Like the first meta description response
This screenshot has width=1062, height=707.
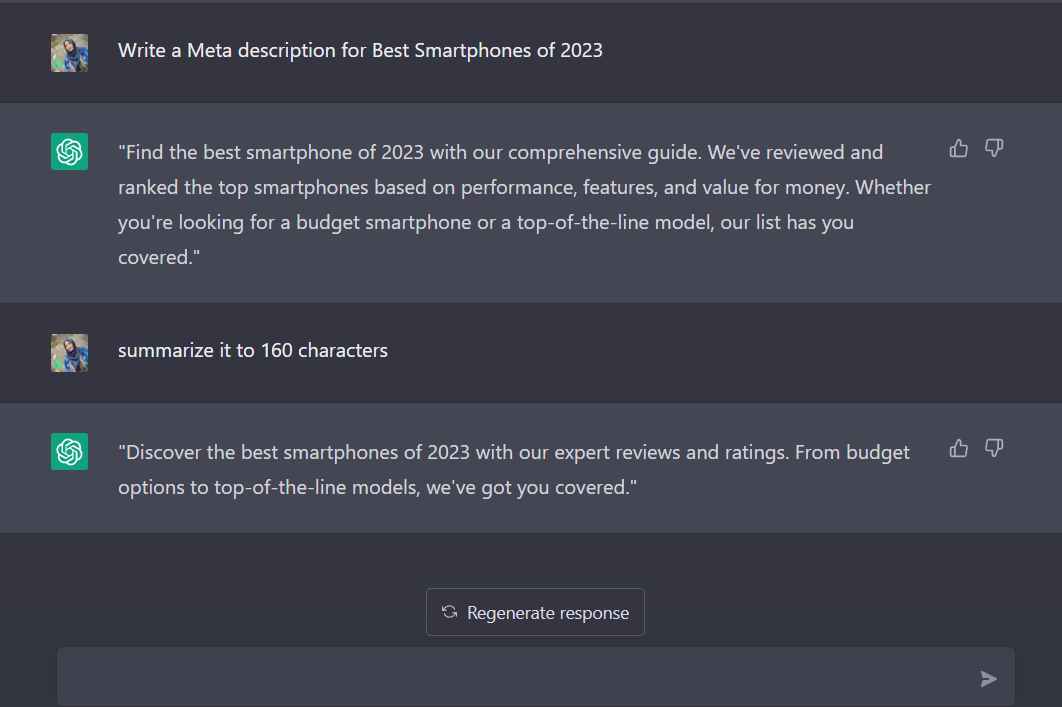pyautogui.click(x=959, y=149)
